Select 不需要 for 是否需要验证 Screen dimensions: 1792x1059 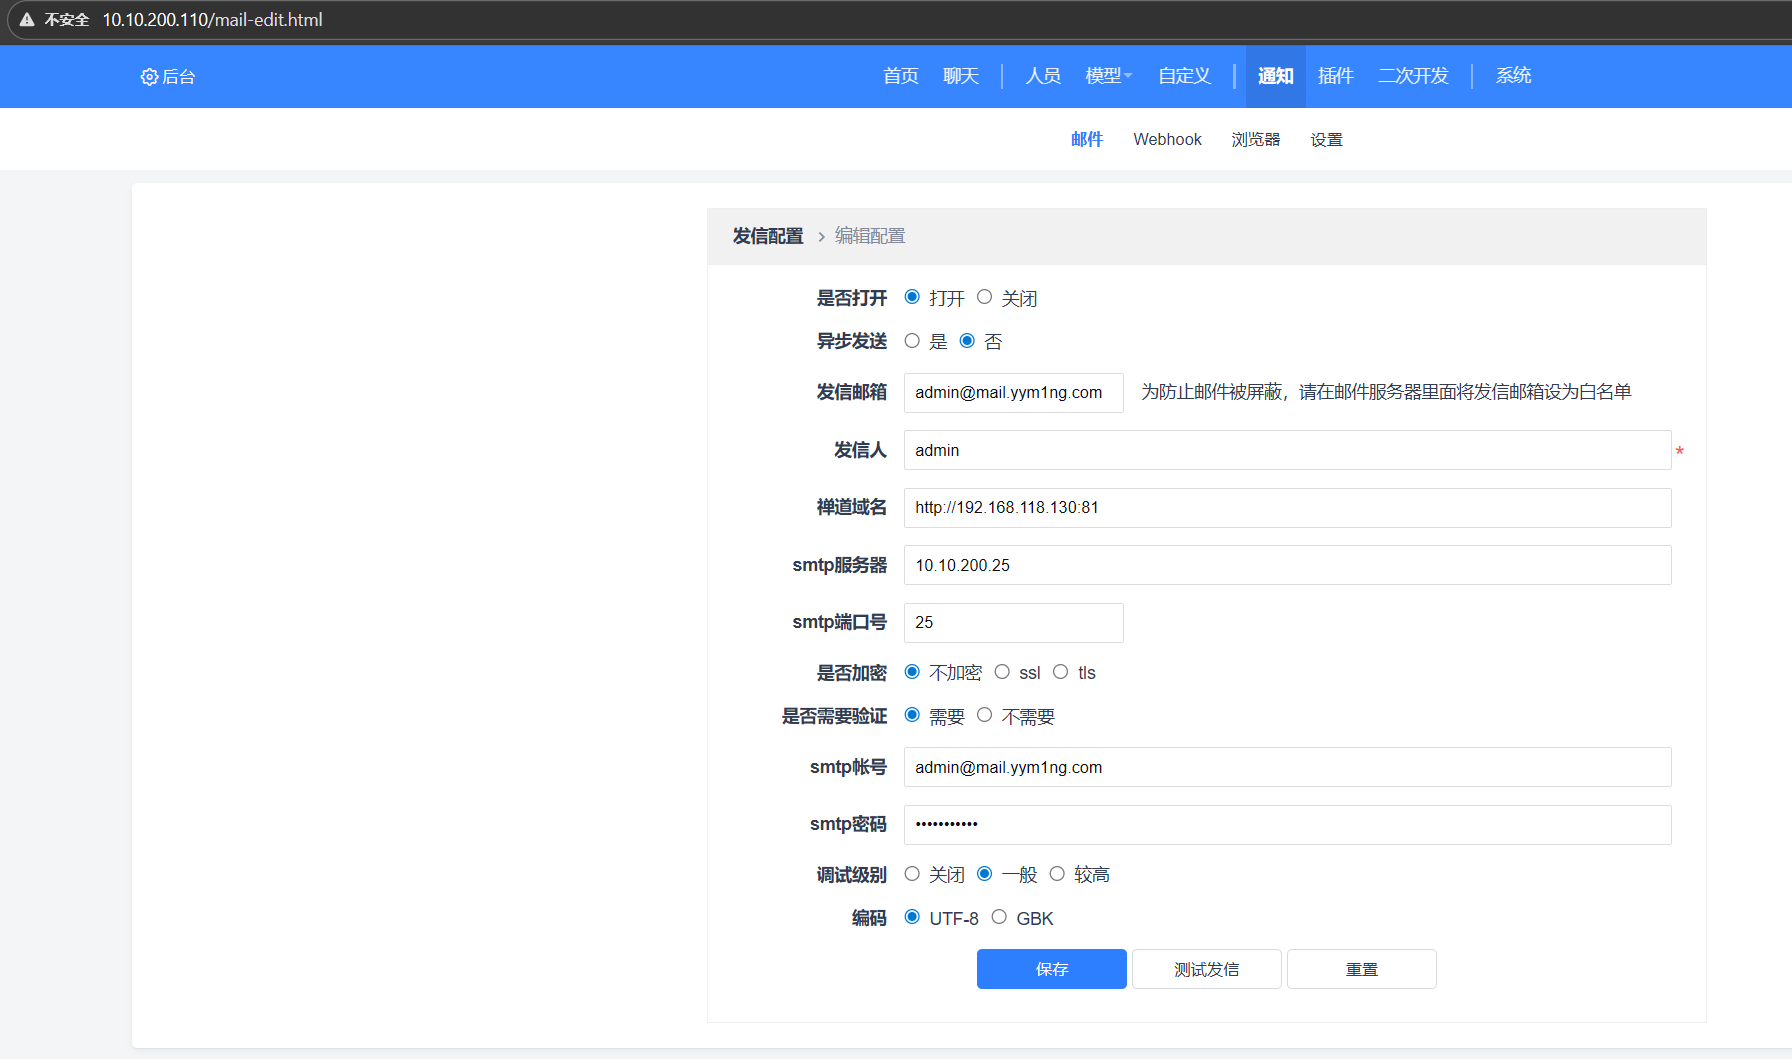point(985,715)
